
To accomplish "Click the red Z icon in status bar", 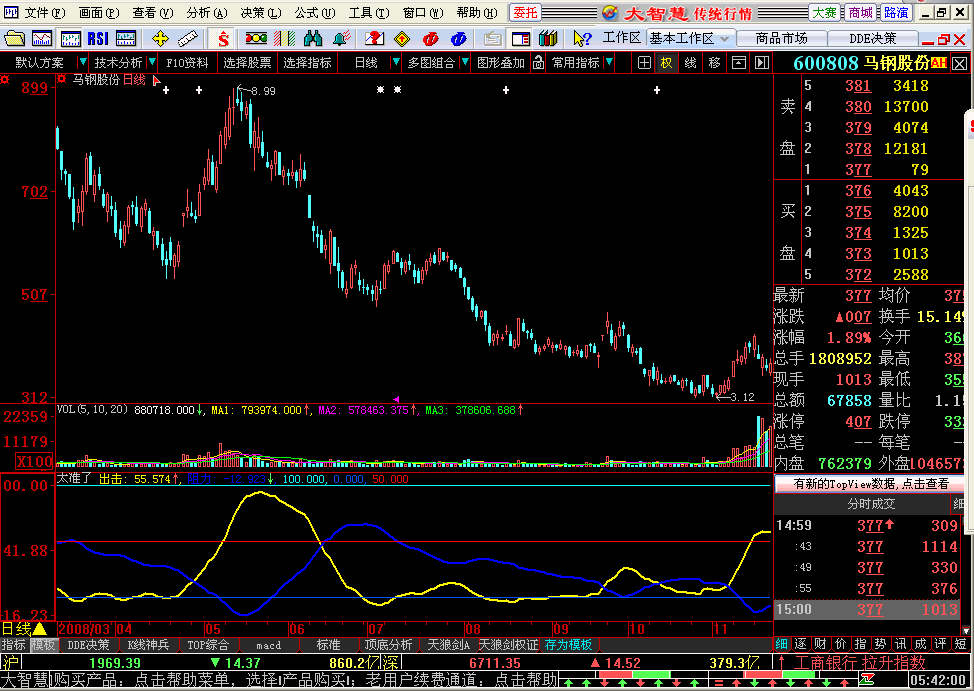I will point(867,681).
